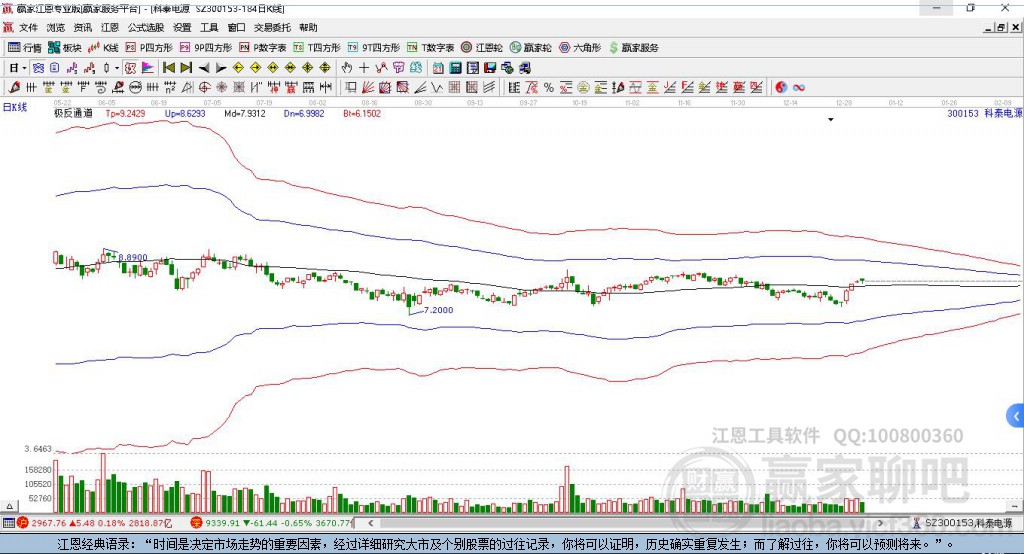
Task: Select the zigzag wave line tool
Action: pos(436,88)
